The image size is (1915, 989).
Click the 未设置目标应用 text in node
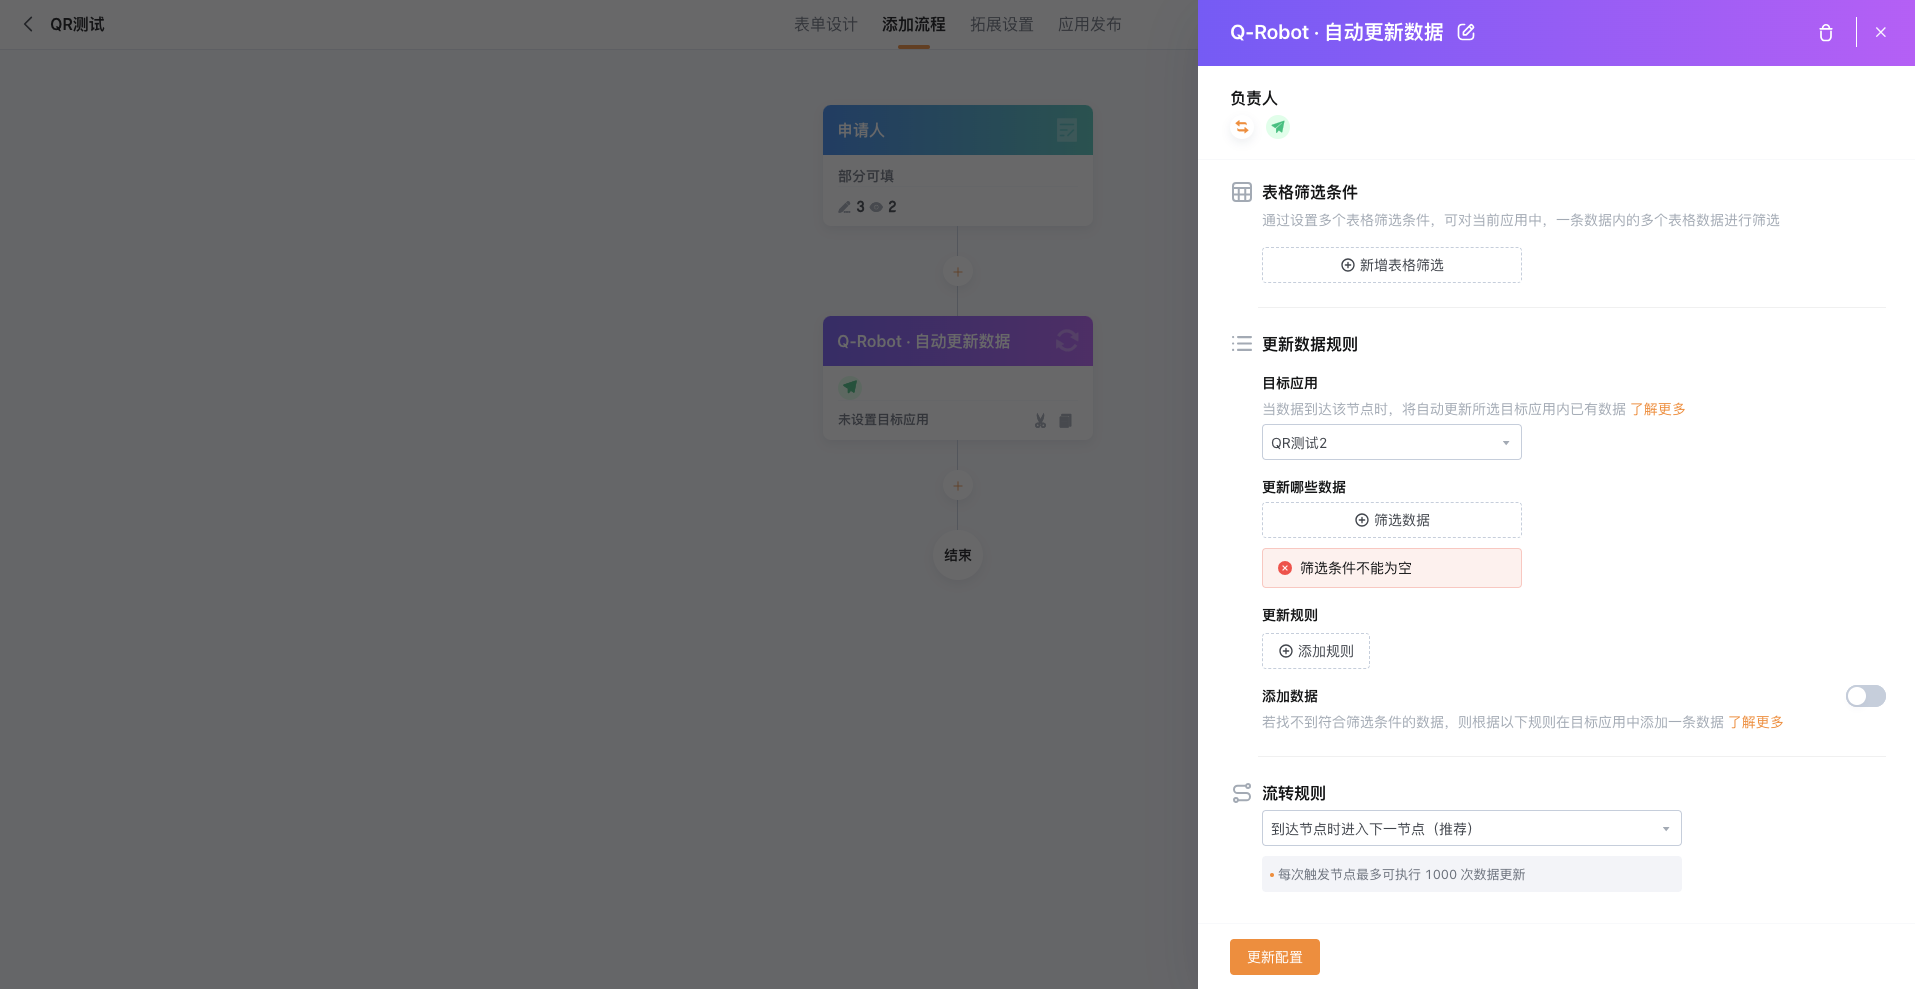[883, 420]
